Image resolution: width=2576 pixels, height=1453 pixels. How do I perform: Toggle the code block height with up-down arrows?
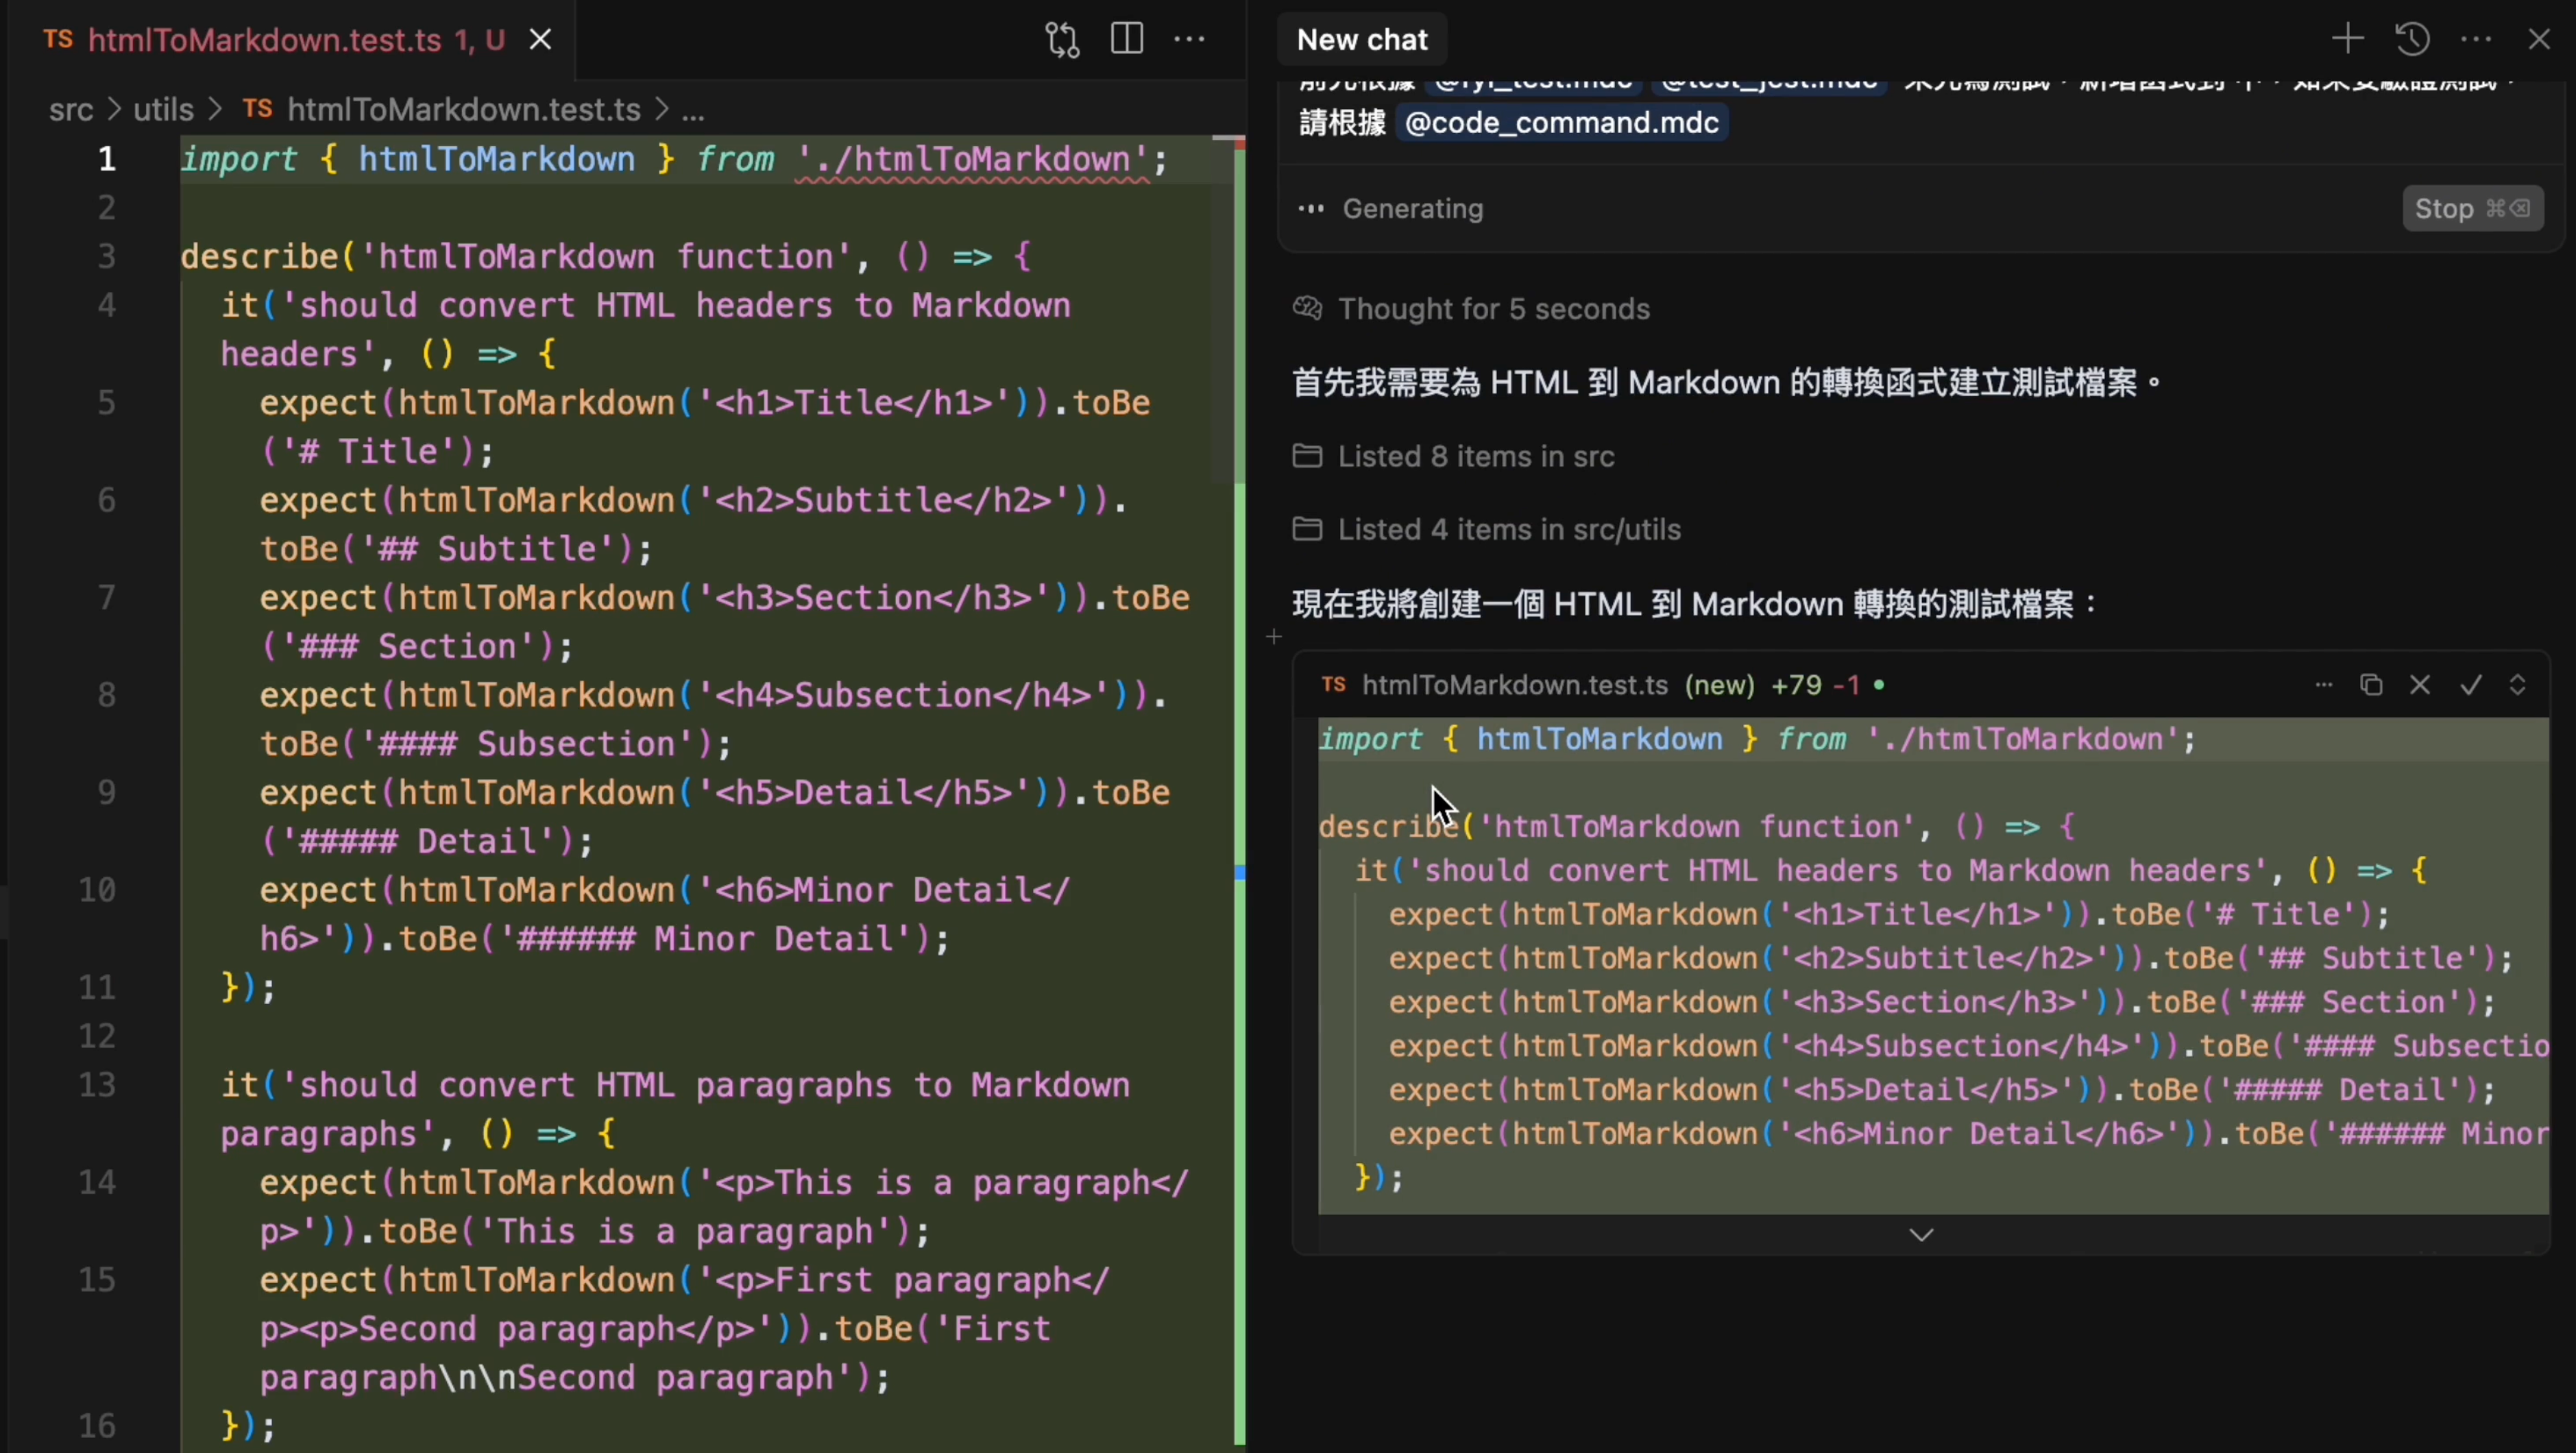tap(2518, 685)
